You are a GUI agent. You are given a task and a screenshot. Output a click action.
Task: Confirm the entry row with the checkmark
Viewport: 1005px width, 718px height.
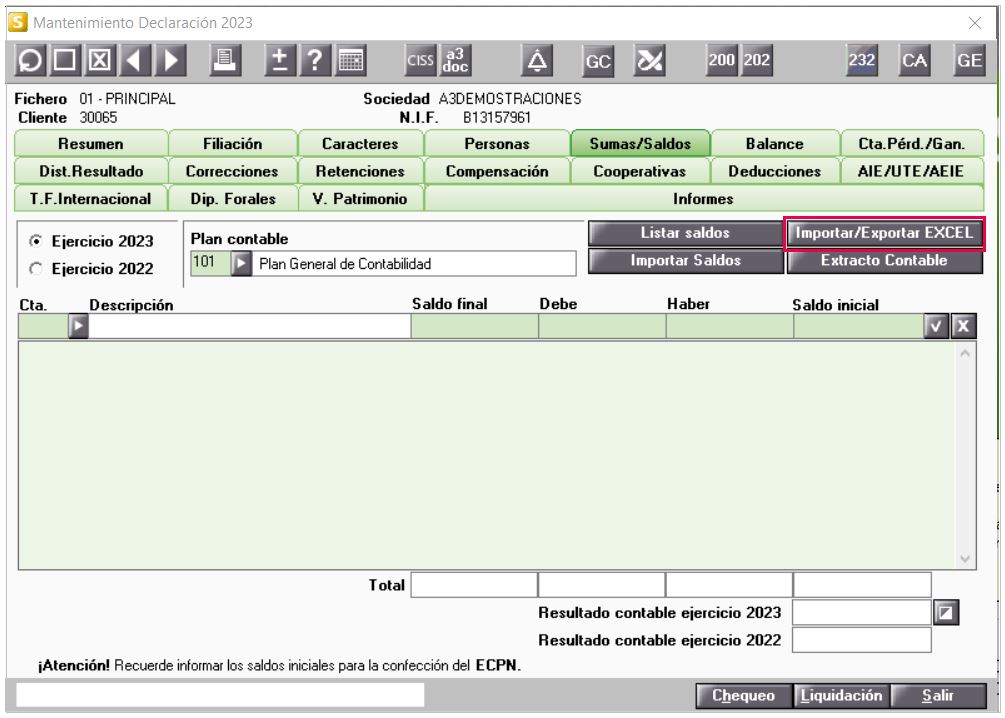(x=936, y=326)
